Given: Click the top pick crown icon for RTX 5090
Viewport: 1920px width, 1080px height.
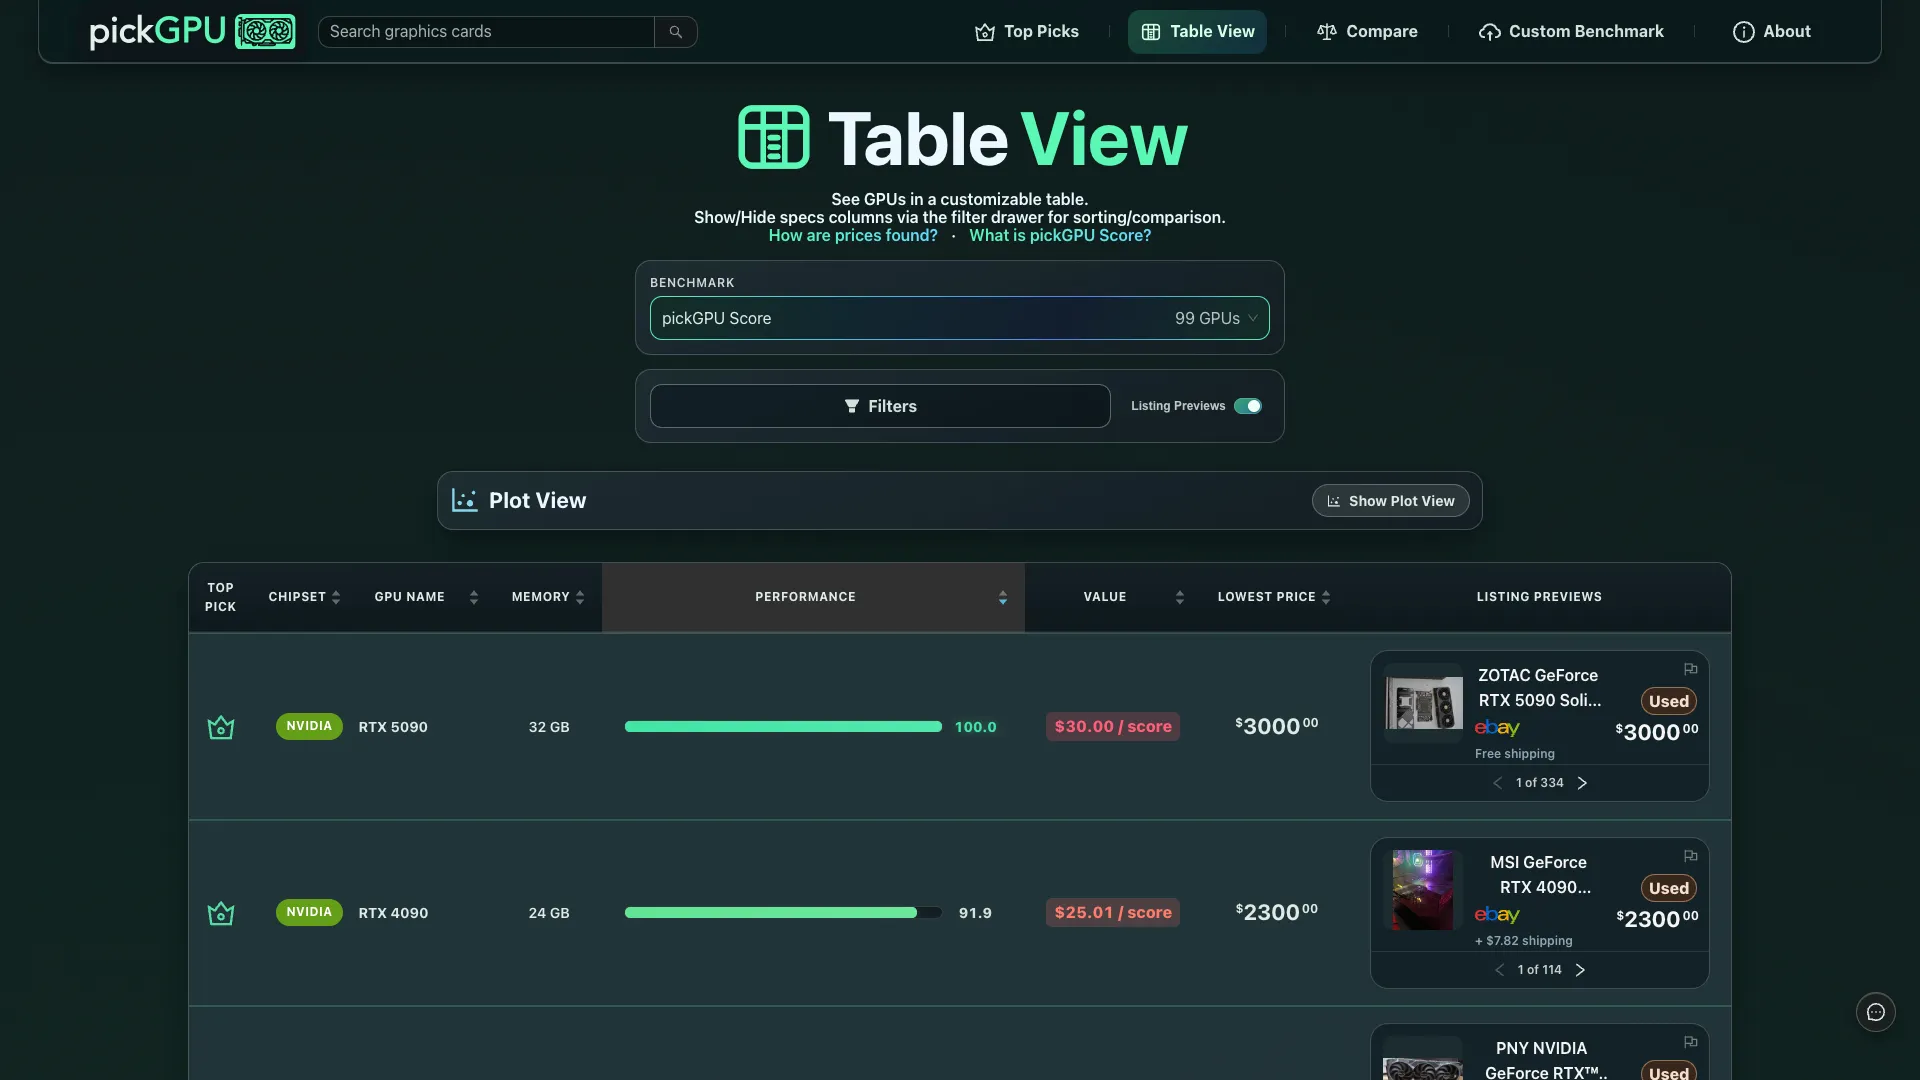Looking at the screenshot, I should pyautogui.click(x=221, y=727).
